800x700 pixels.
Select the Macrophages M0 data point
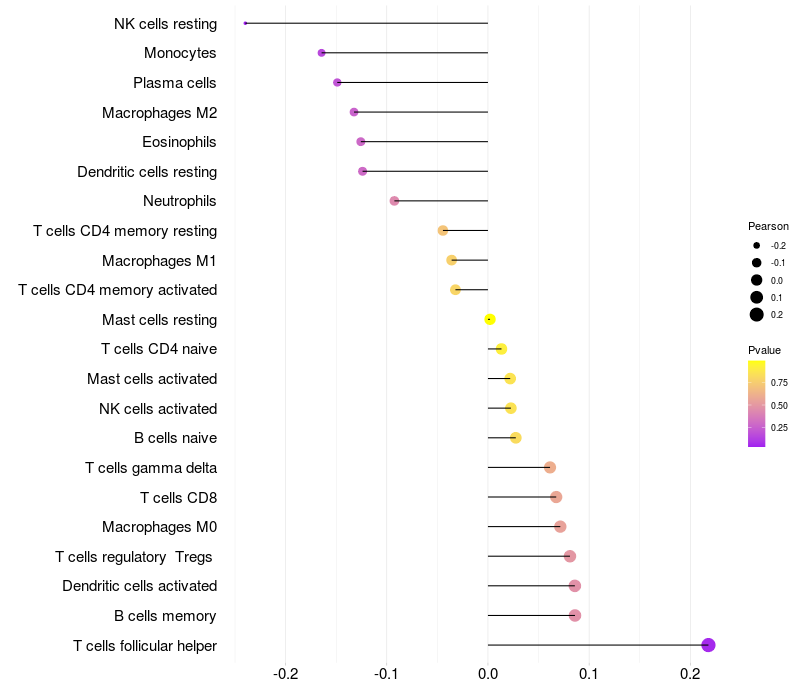(x=560, y=526)
